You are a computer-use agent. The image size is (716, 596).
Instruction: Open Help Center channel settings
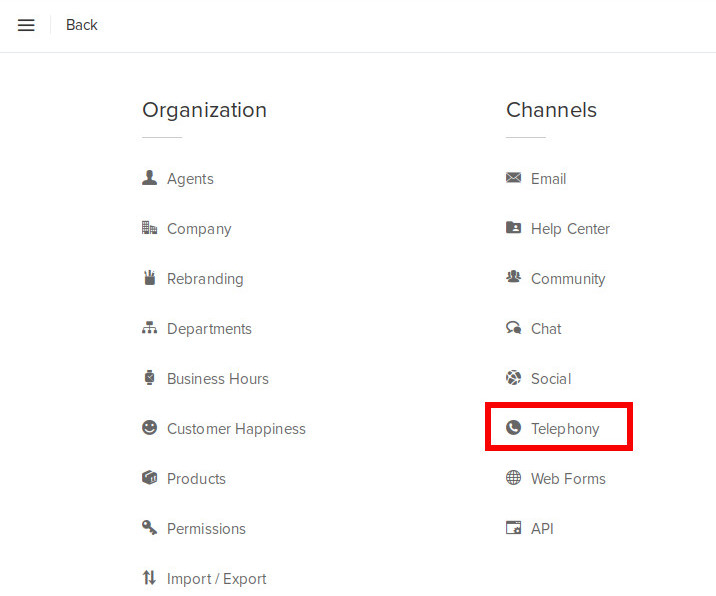569,229
